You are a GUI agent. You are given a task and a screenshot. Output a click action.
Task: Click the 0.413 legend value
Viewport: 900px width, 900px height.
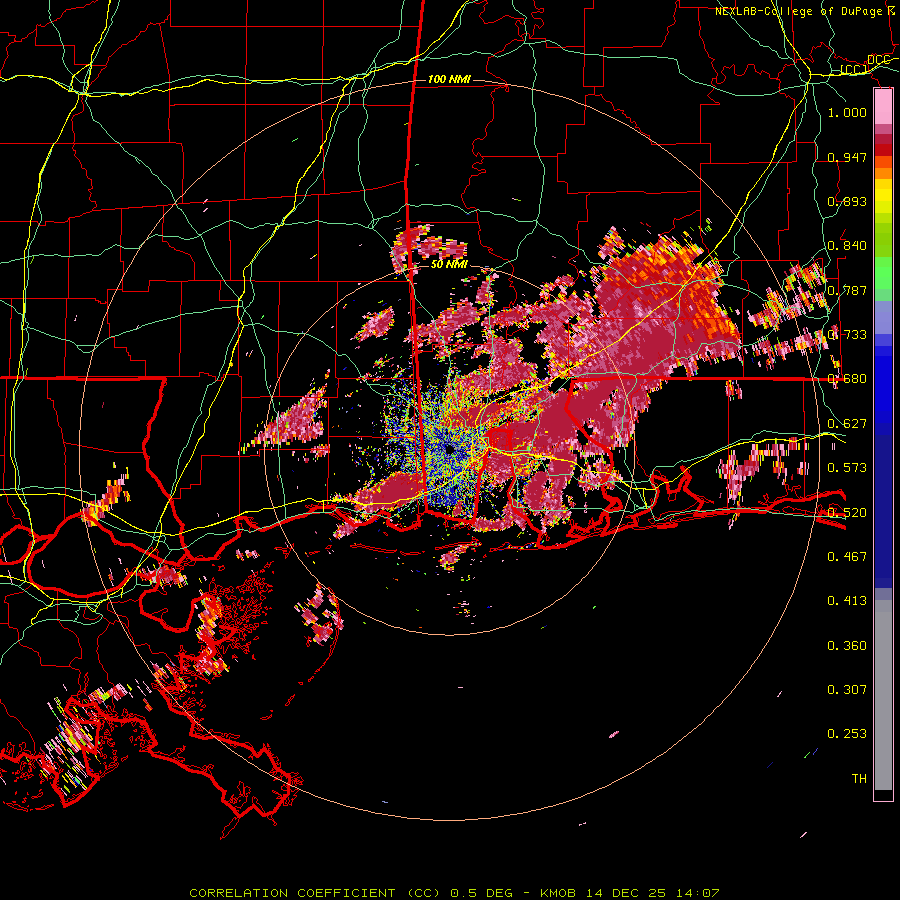847,601
